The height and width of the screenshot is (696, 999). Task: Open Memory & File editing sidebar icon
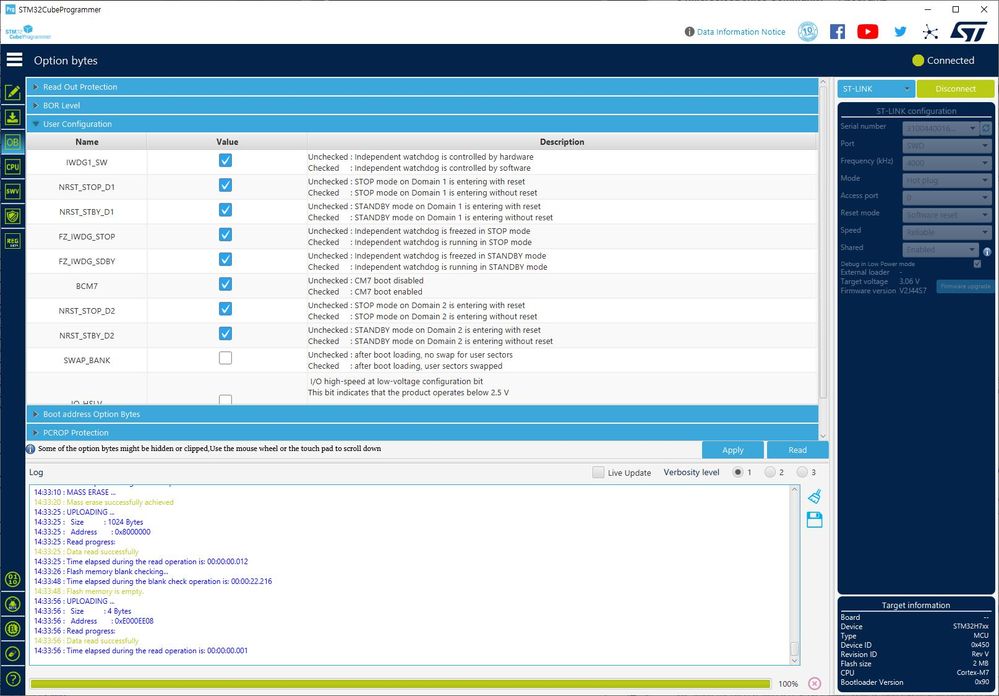[13, 92]
